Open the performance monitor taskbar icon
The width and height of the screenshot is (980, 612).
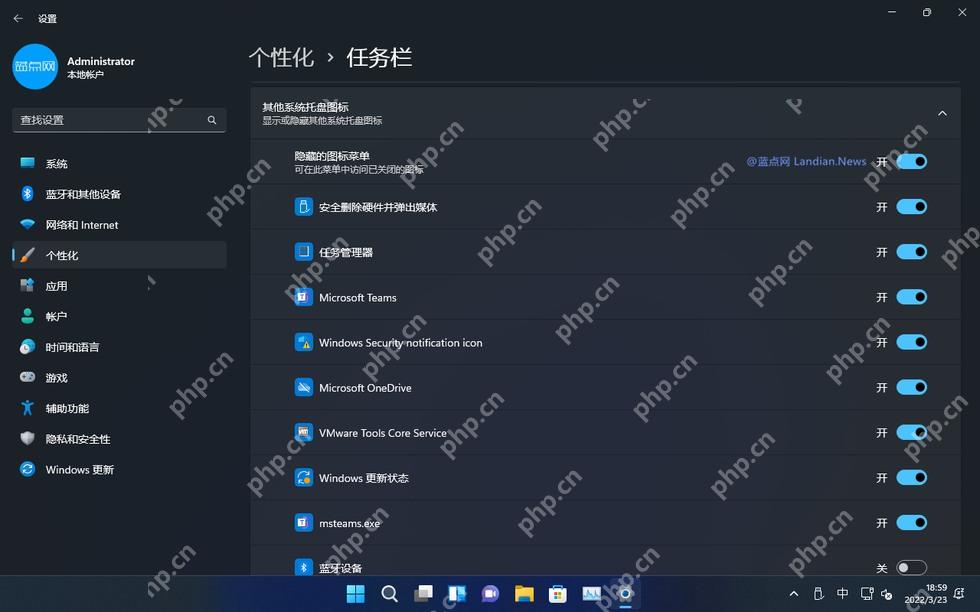pos(591,593)
